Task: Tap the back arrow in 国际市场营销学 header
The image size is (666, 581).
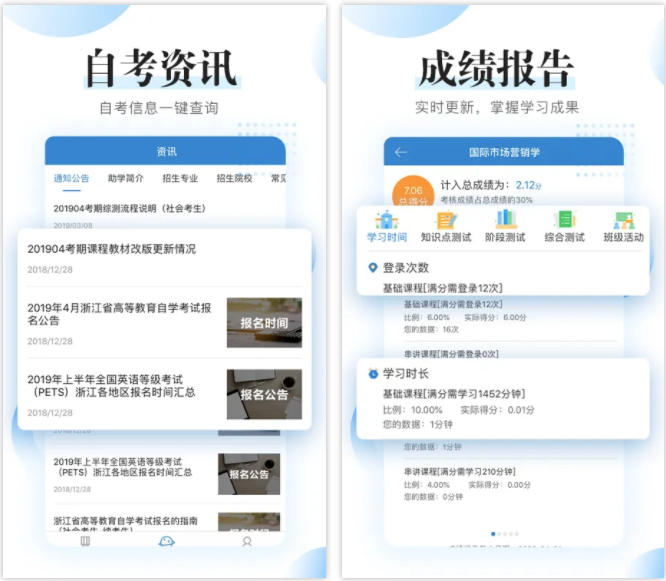Action: 401,152
